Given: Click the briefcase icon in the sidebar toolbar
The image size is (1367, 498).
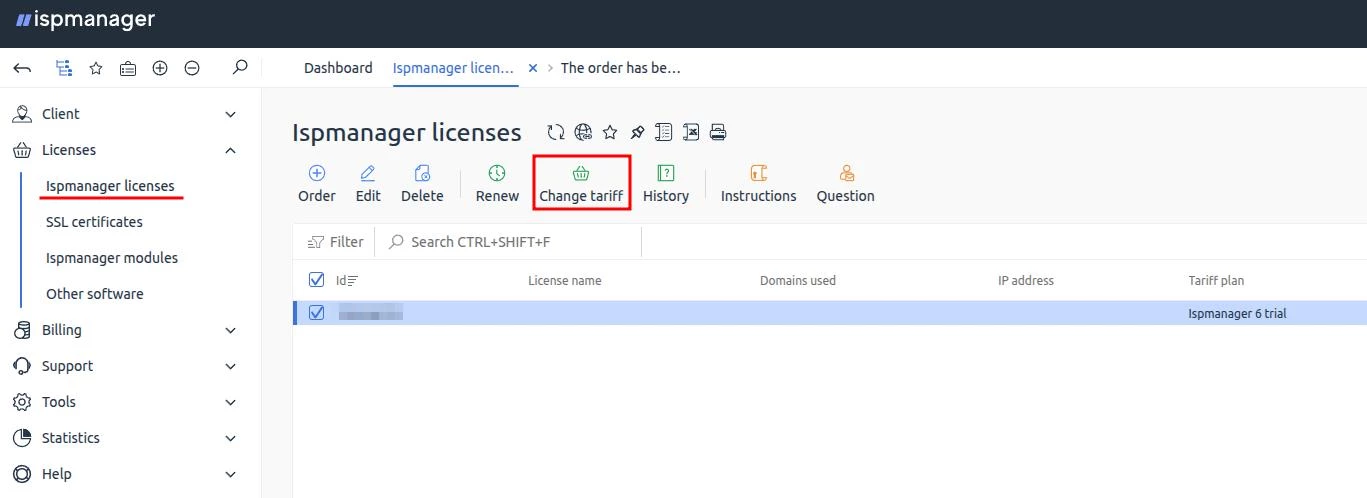Looking at the screenshot, I should coord(128,68).
